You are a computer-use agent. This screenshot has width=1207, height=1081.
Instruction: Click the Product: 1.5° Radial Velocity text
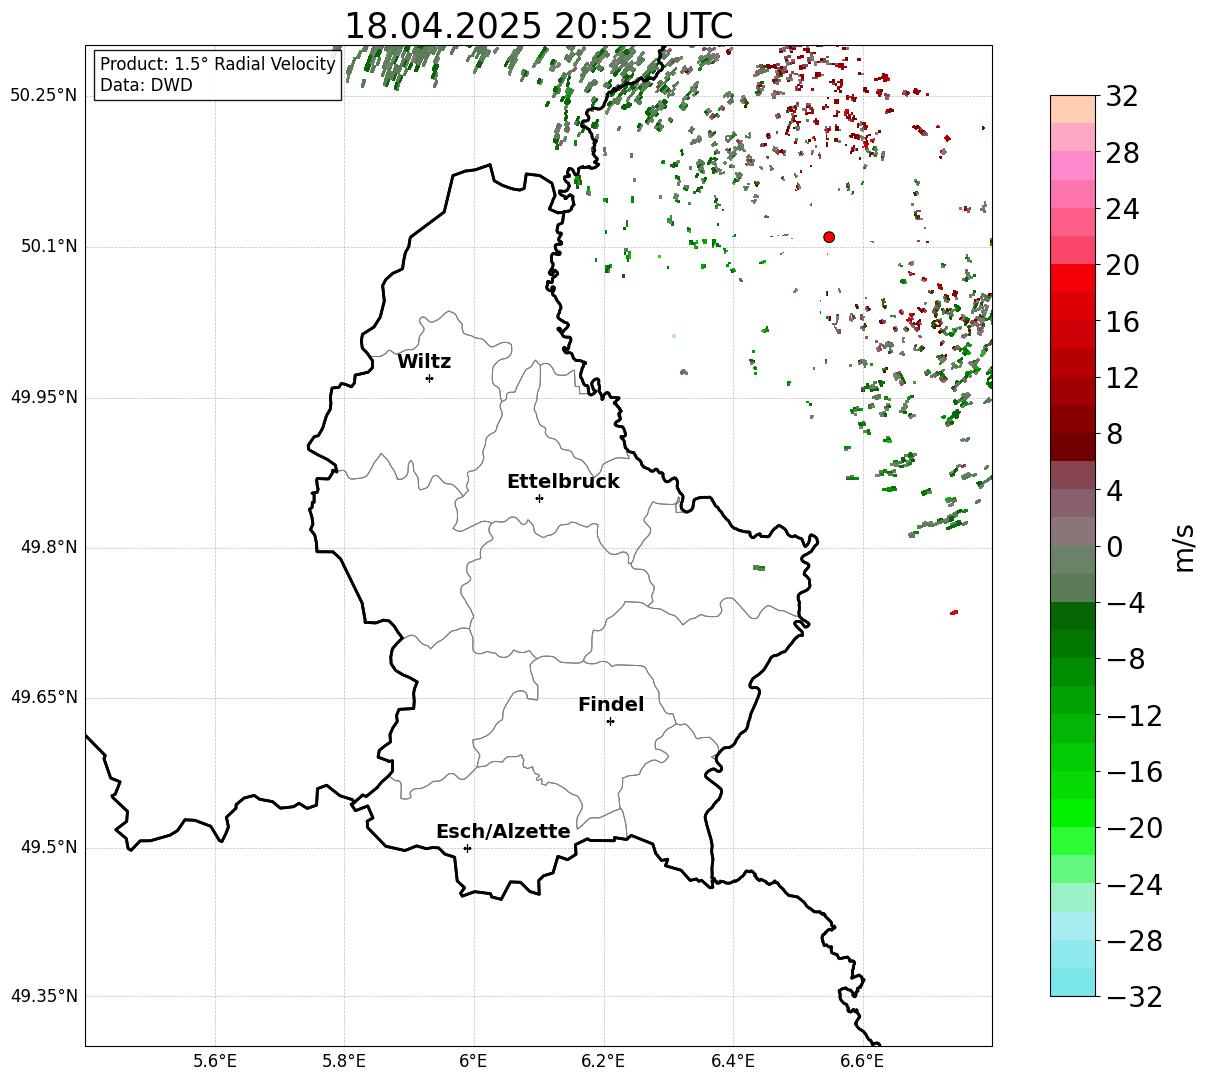coord(218,64)
